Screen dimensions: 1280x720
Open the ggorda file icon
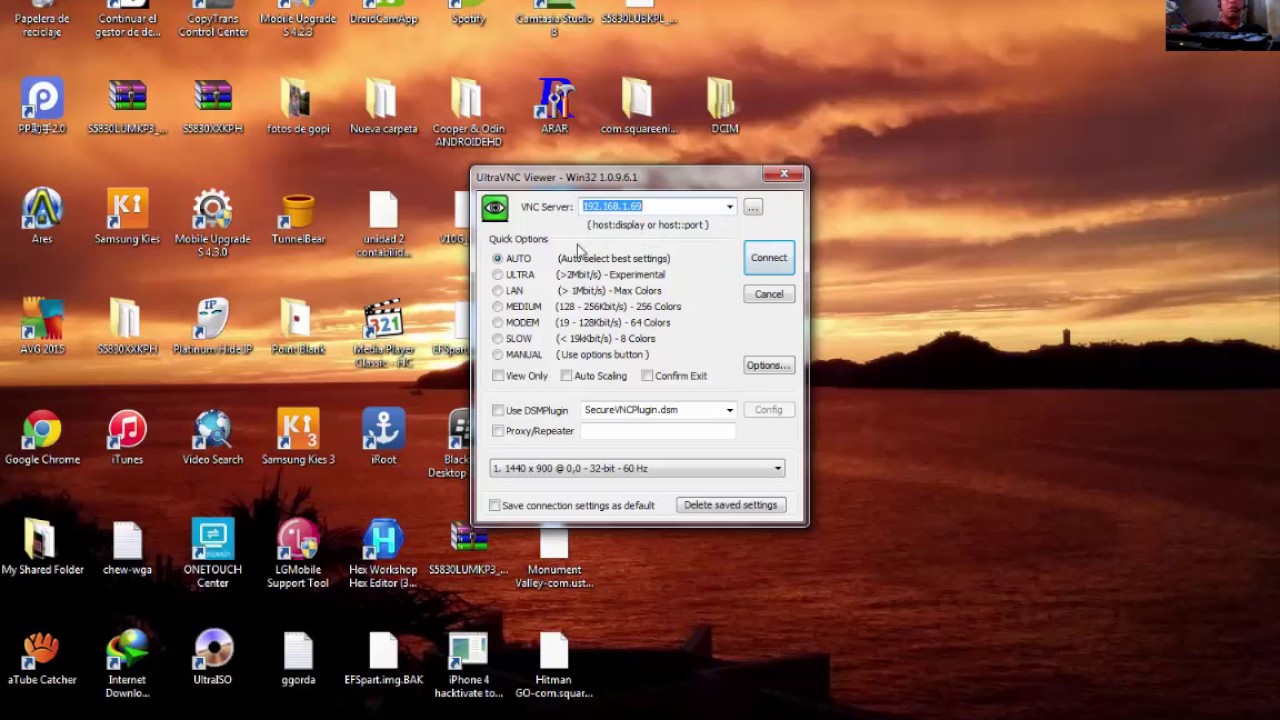(298, 656)
